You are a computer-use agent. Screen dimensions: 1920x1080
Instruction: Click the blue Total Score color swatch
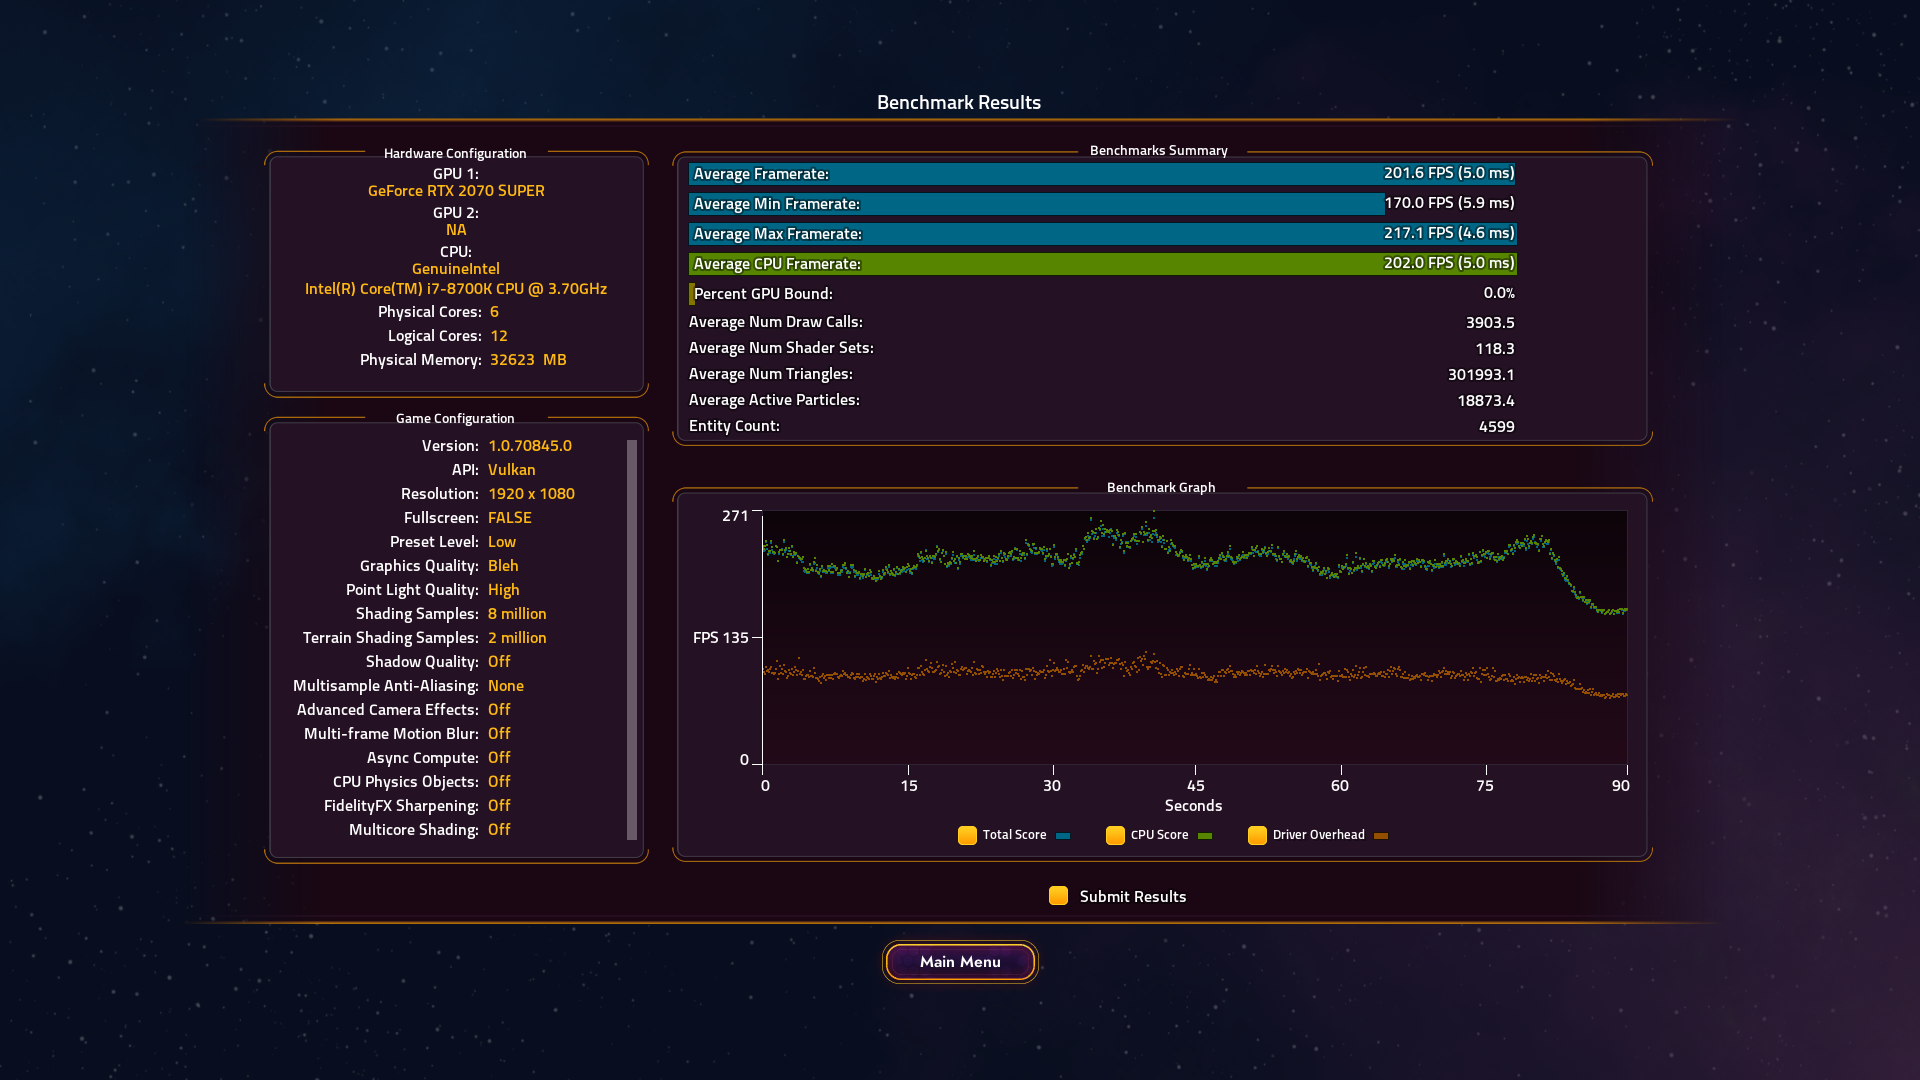coord(1062,835)
